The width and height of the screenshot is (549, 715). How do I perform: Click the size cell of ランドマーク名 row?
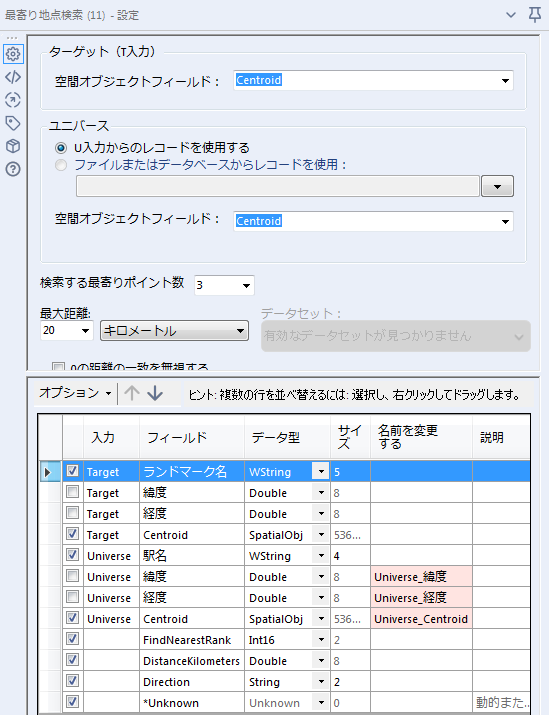click(350, 471)
